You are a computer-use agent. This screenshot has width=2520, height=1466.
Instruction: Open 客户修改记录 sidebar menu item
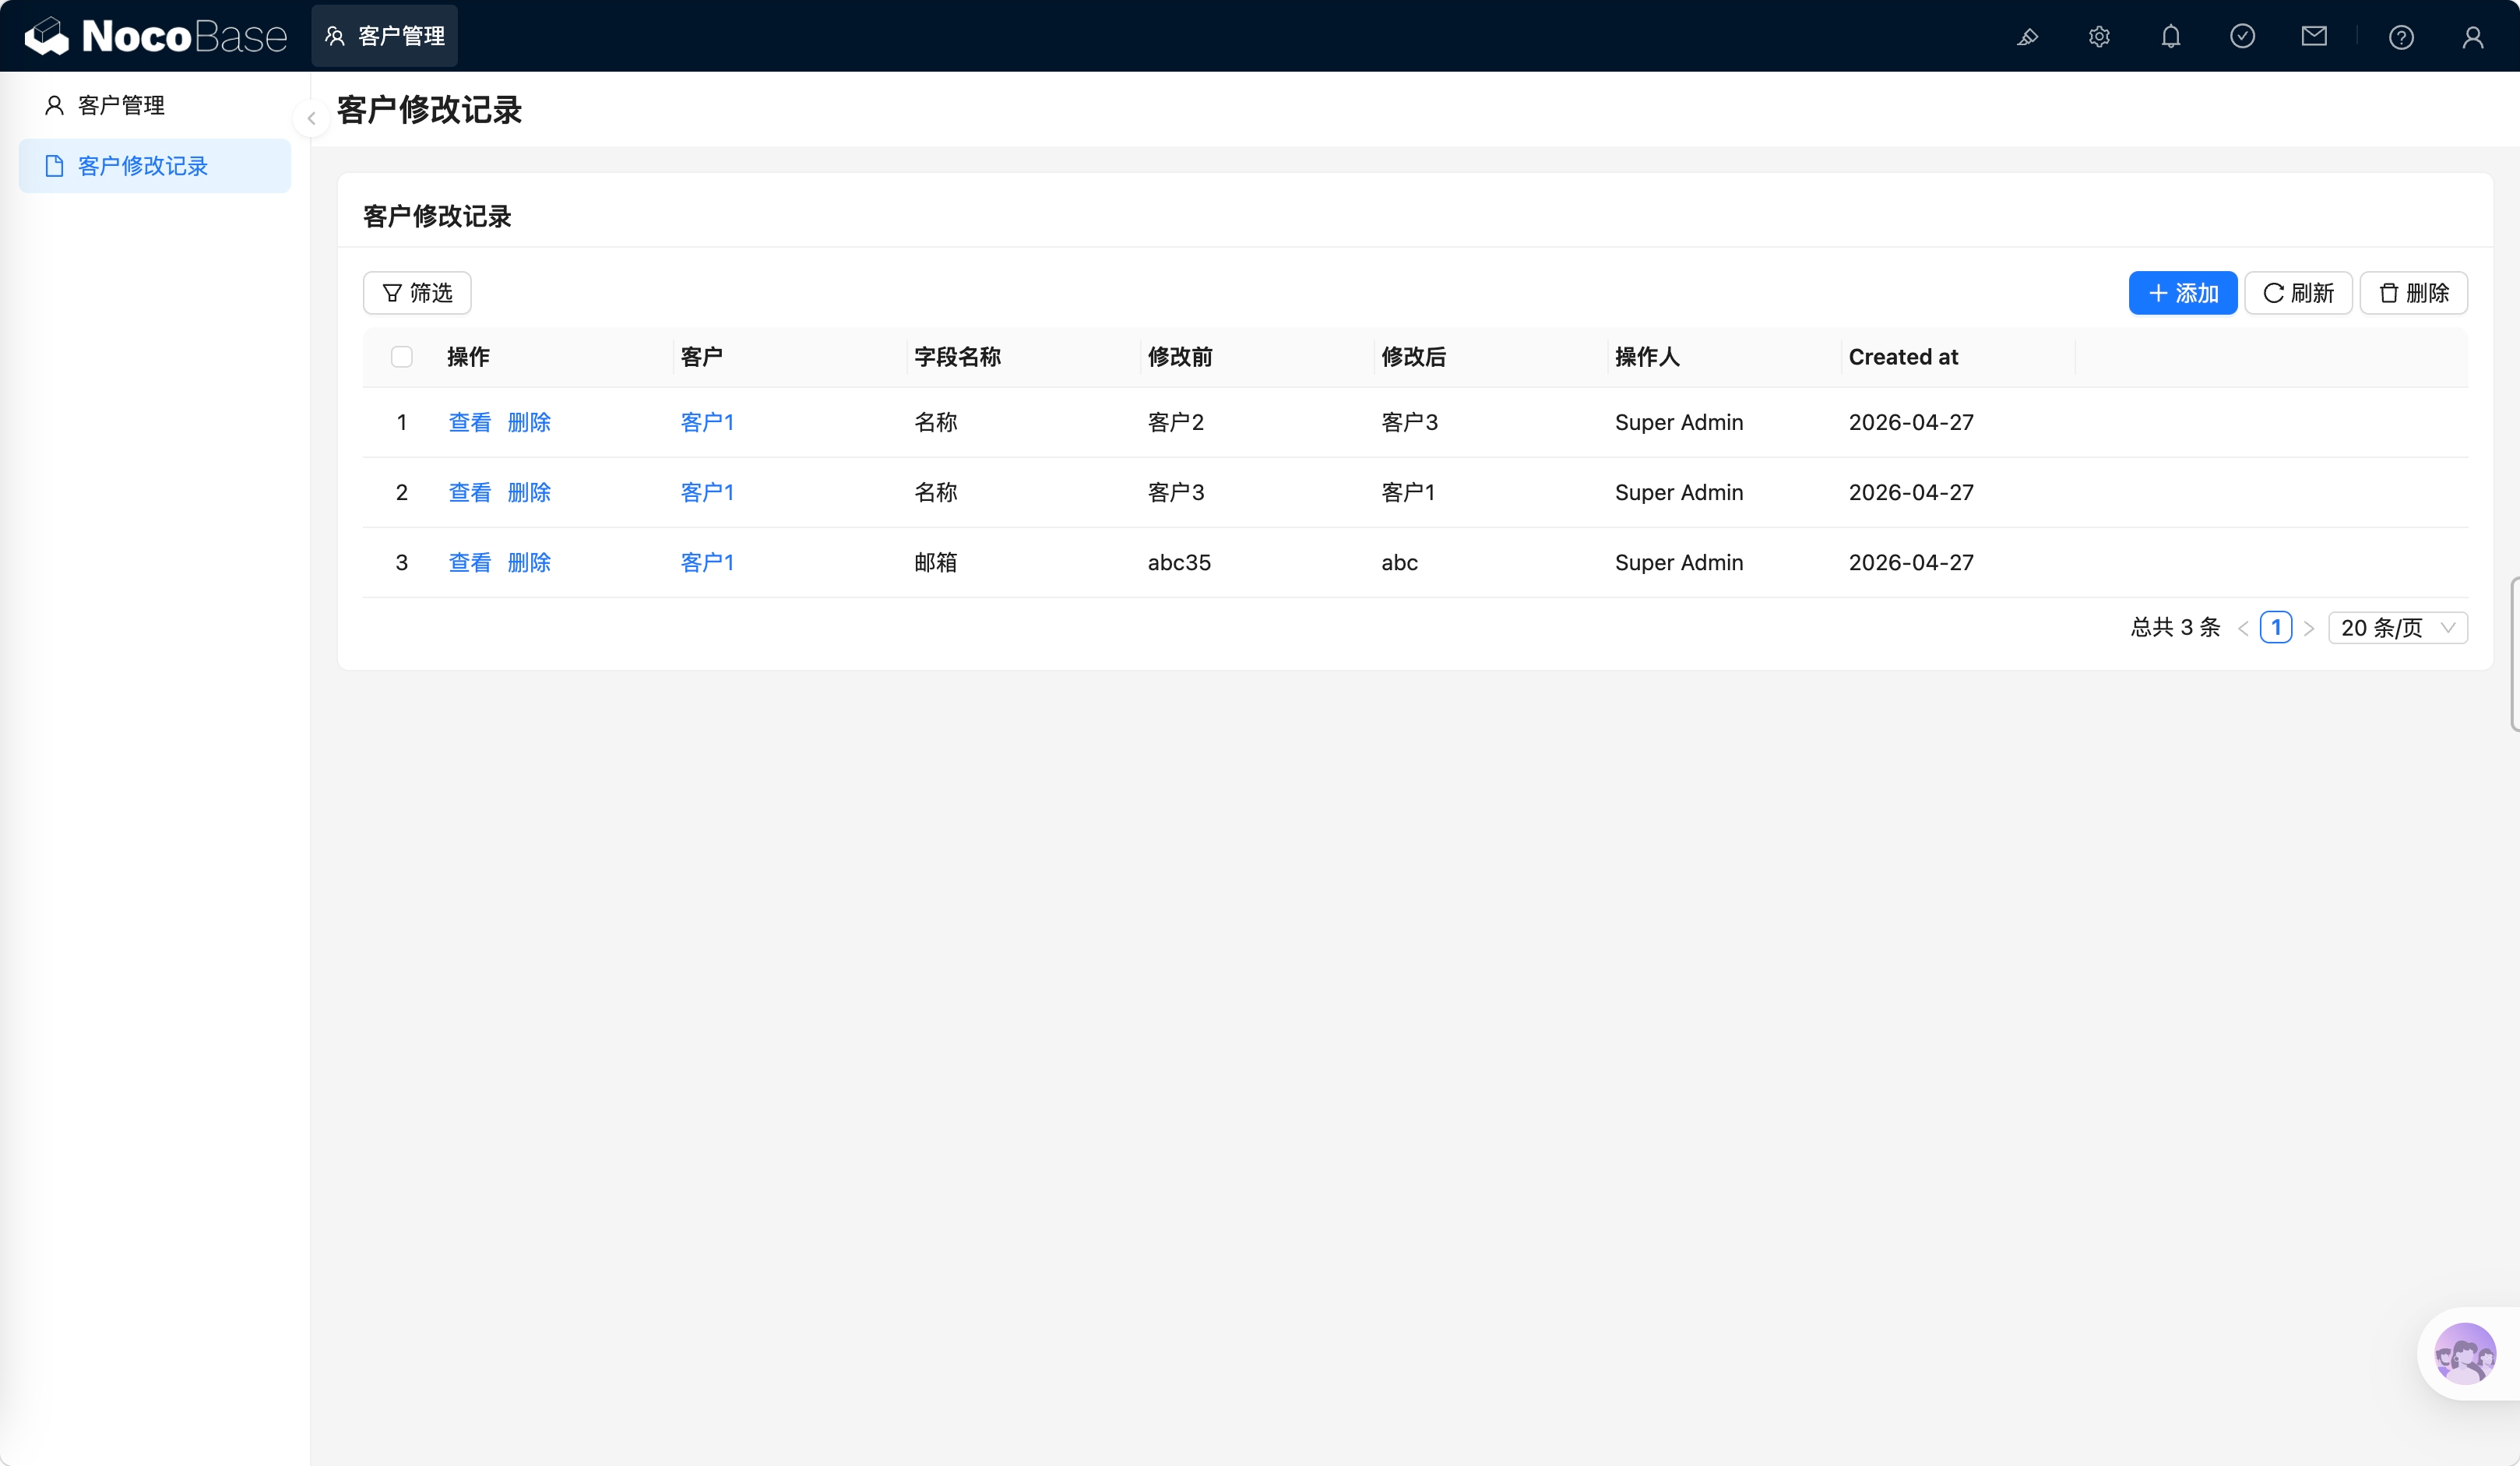coord(143,166)
